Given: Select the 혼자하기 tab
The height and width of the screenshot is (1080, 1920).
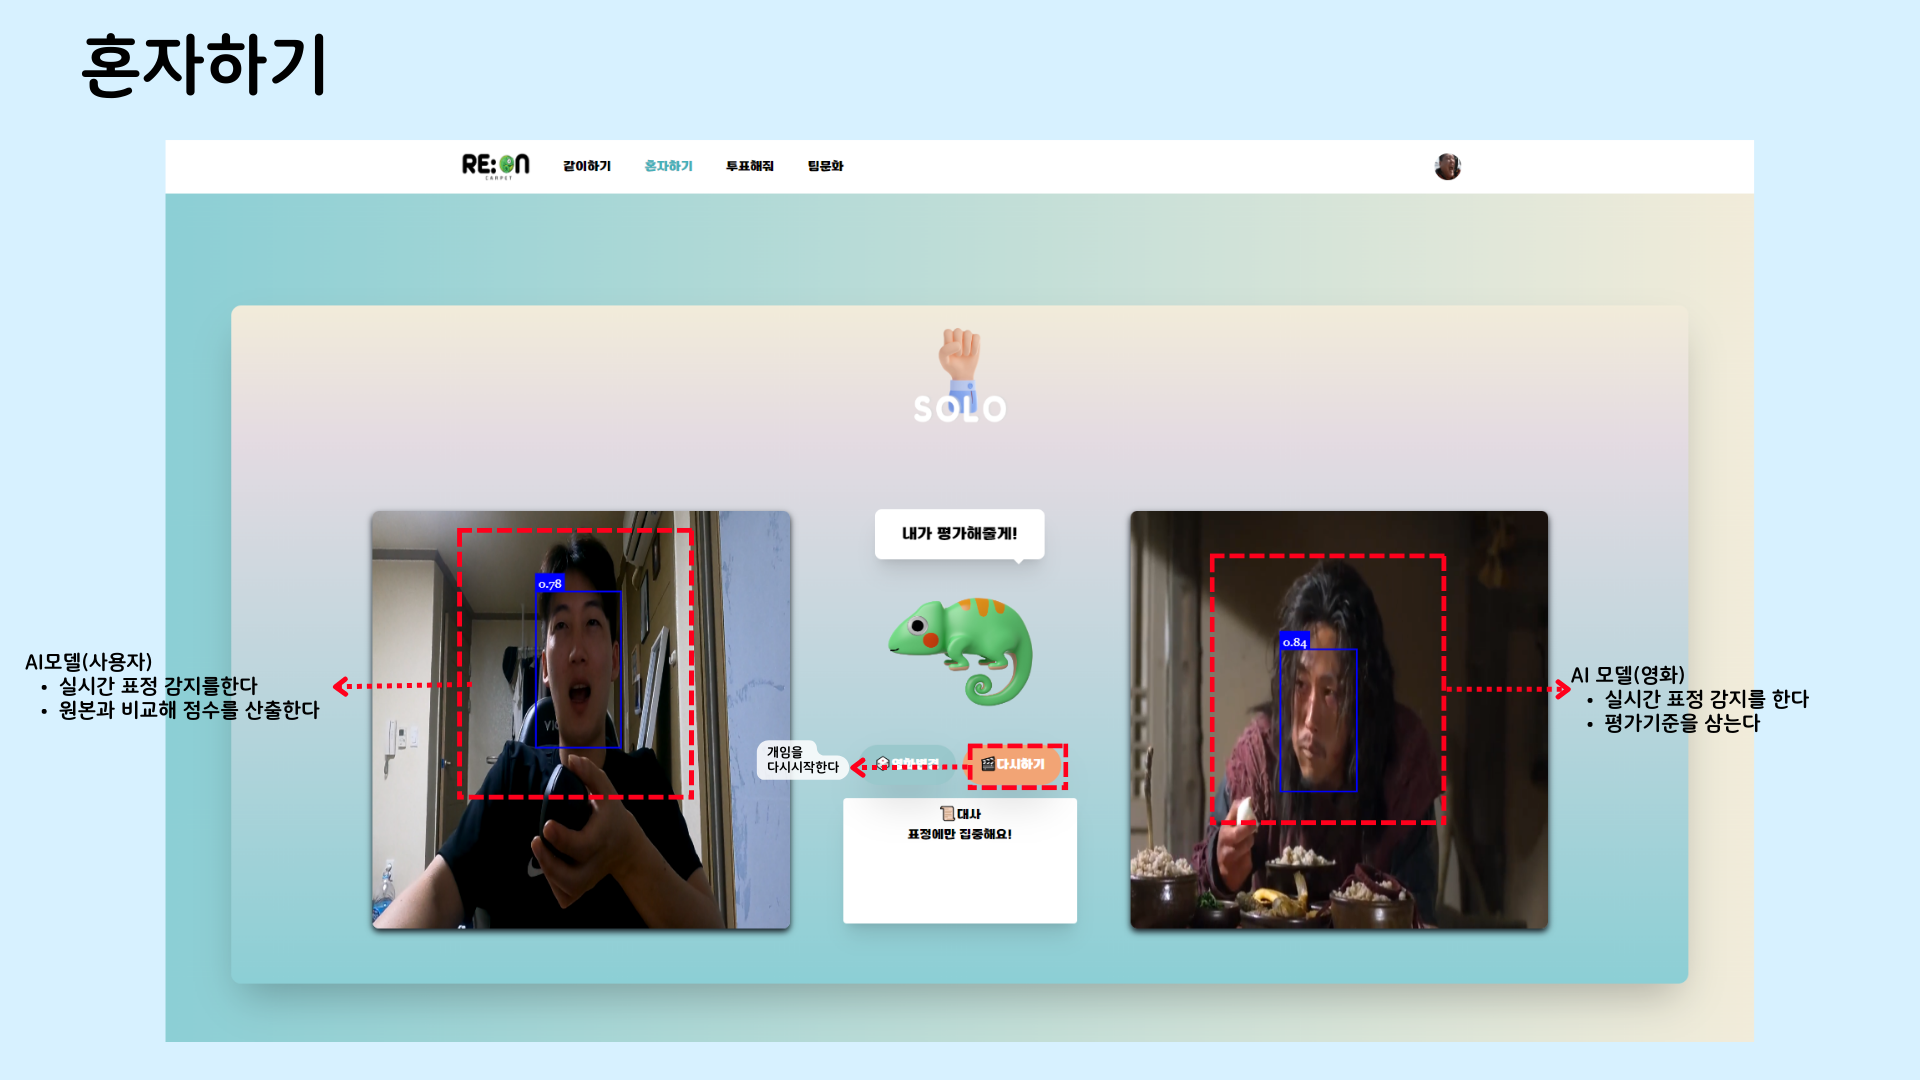Looking at the screenshot, I should click(668, 166).
